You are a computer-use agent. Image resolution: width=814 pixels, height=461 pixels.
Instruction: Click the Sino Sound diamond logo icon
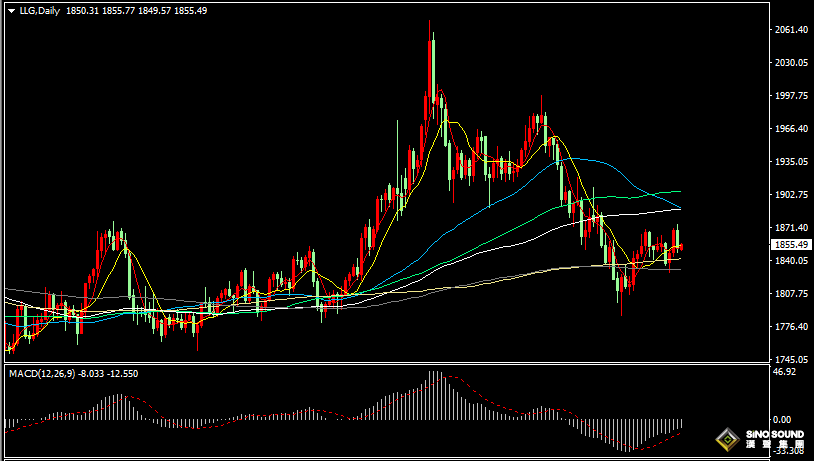(728, 440)
